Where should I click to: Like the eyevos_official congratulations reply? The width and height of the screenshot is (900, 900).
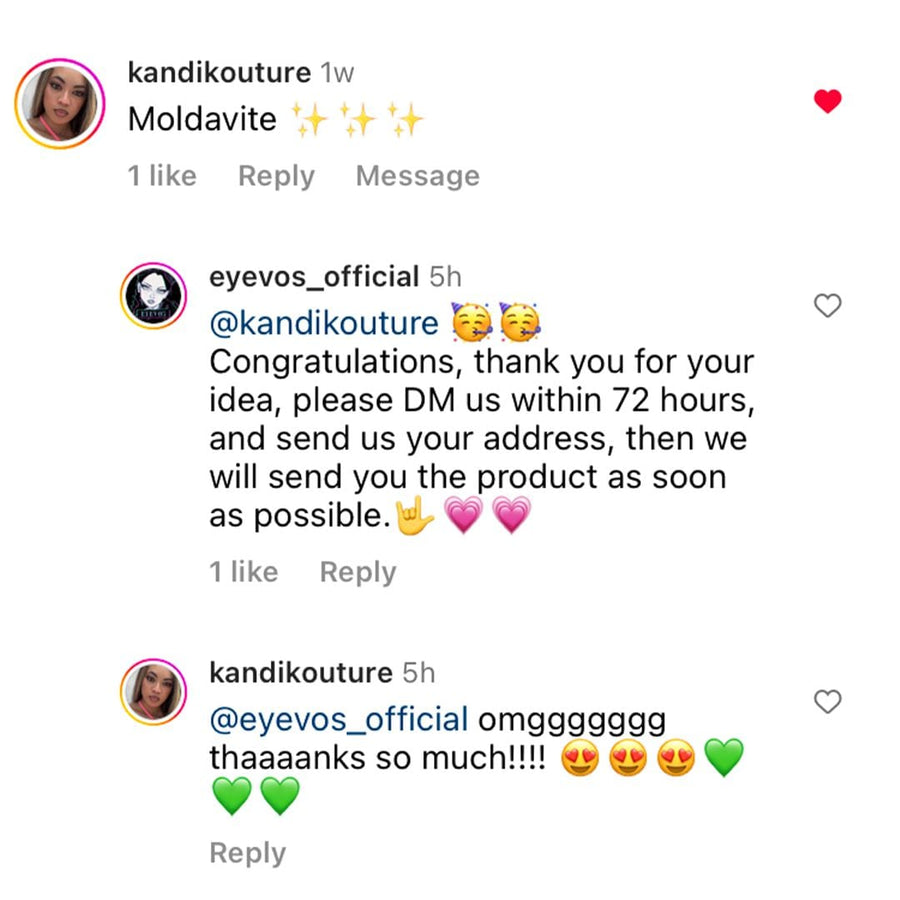coord(827,306)
